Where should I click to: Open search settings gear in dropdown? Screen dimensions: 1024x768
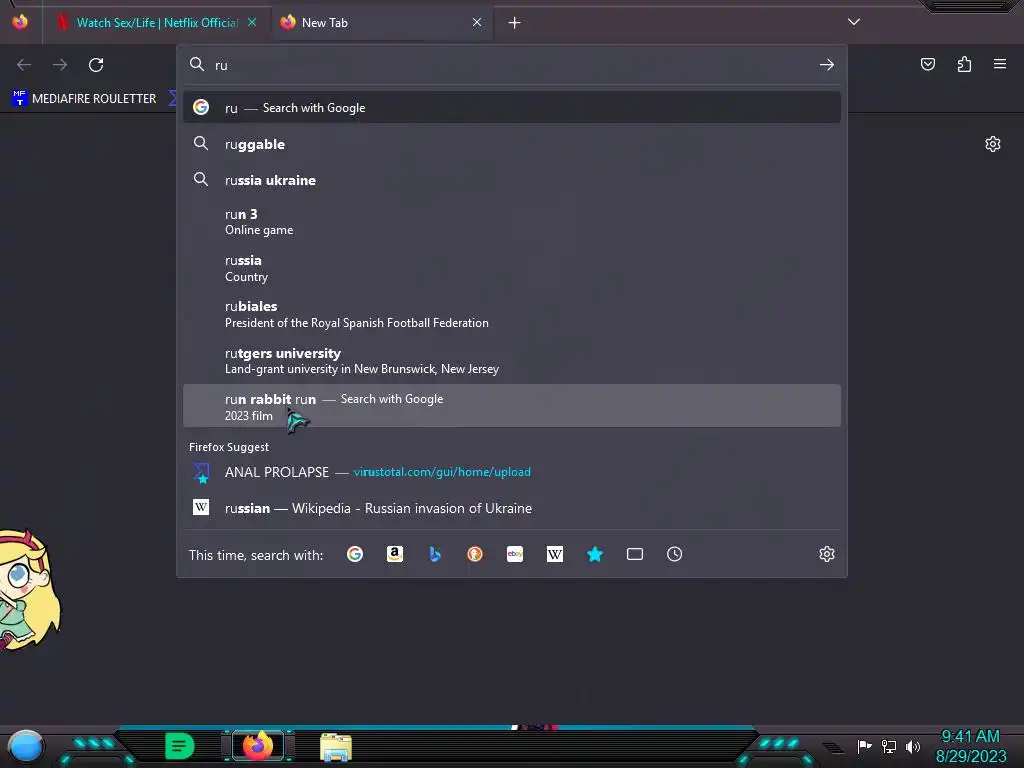point(827,554)
